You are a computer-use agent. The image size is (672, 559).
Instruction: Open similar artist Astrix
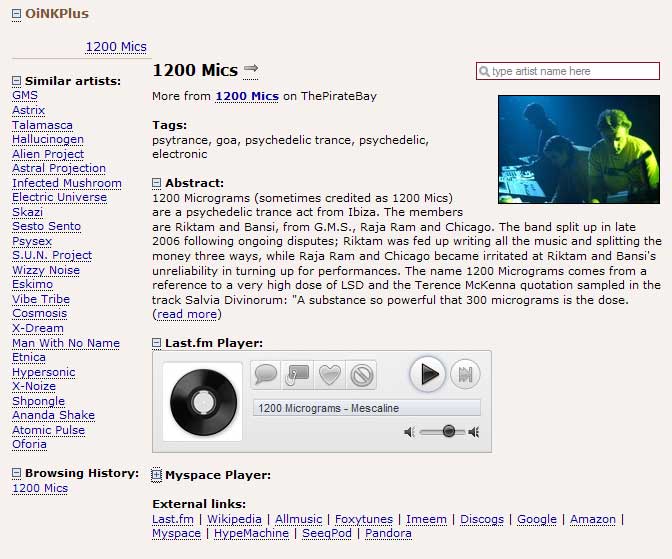(x=28, y=110)
